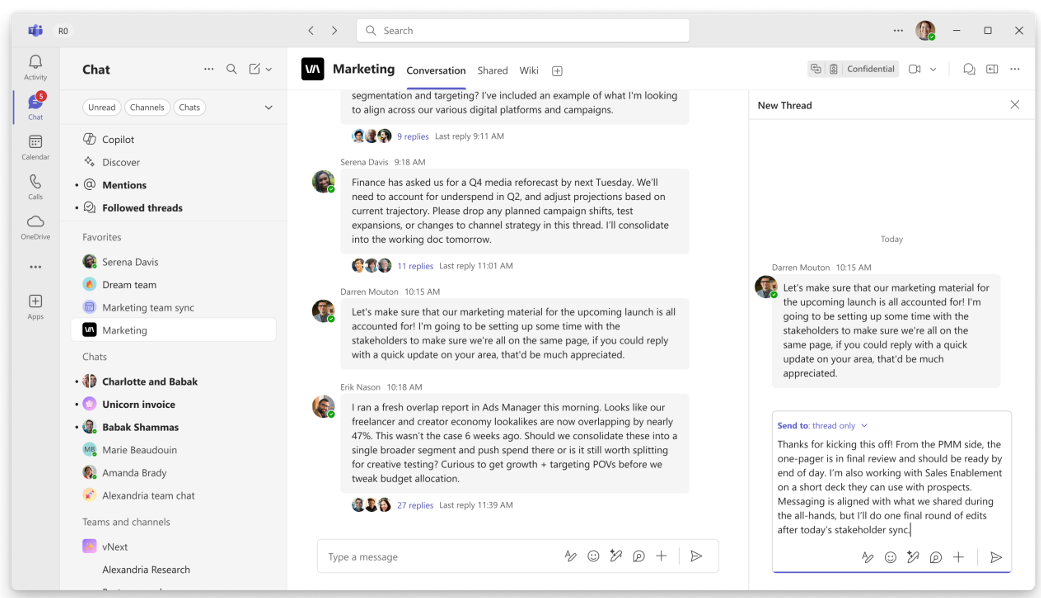The height and width of the screenshot is (598, 1041).
Task: Open the Amanda Brady chat
Action: 174,473
